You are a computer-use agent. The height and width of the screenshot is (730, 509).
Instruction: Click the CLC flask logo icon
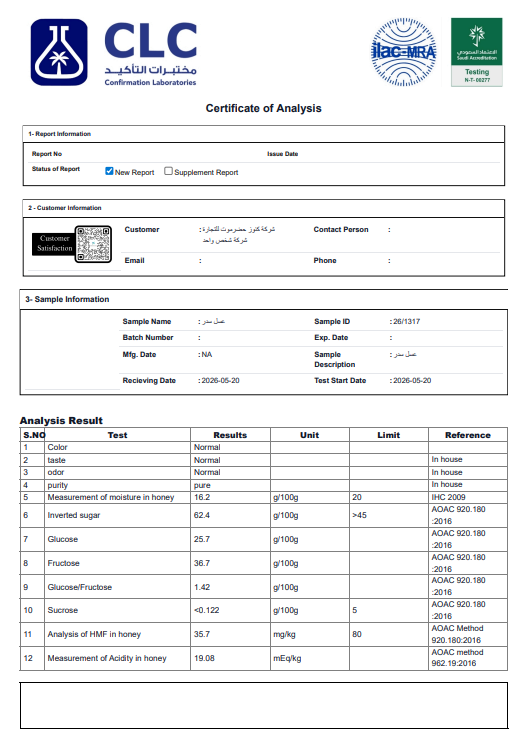[x=59, y=52]
